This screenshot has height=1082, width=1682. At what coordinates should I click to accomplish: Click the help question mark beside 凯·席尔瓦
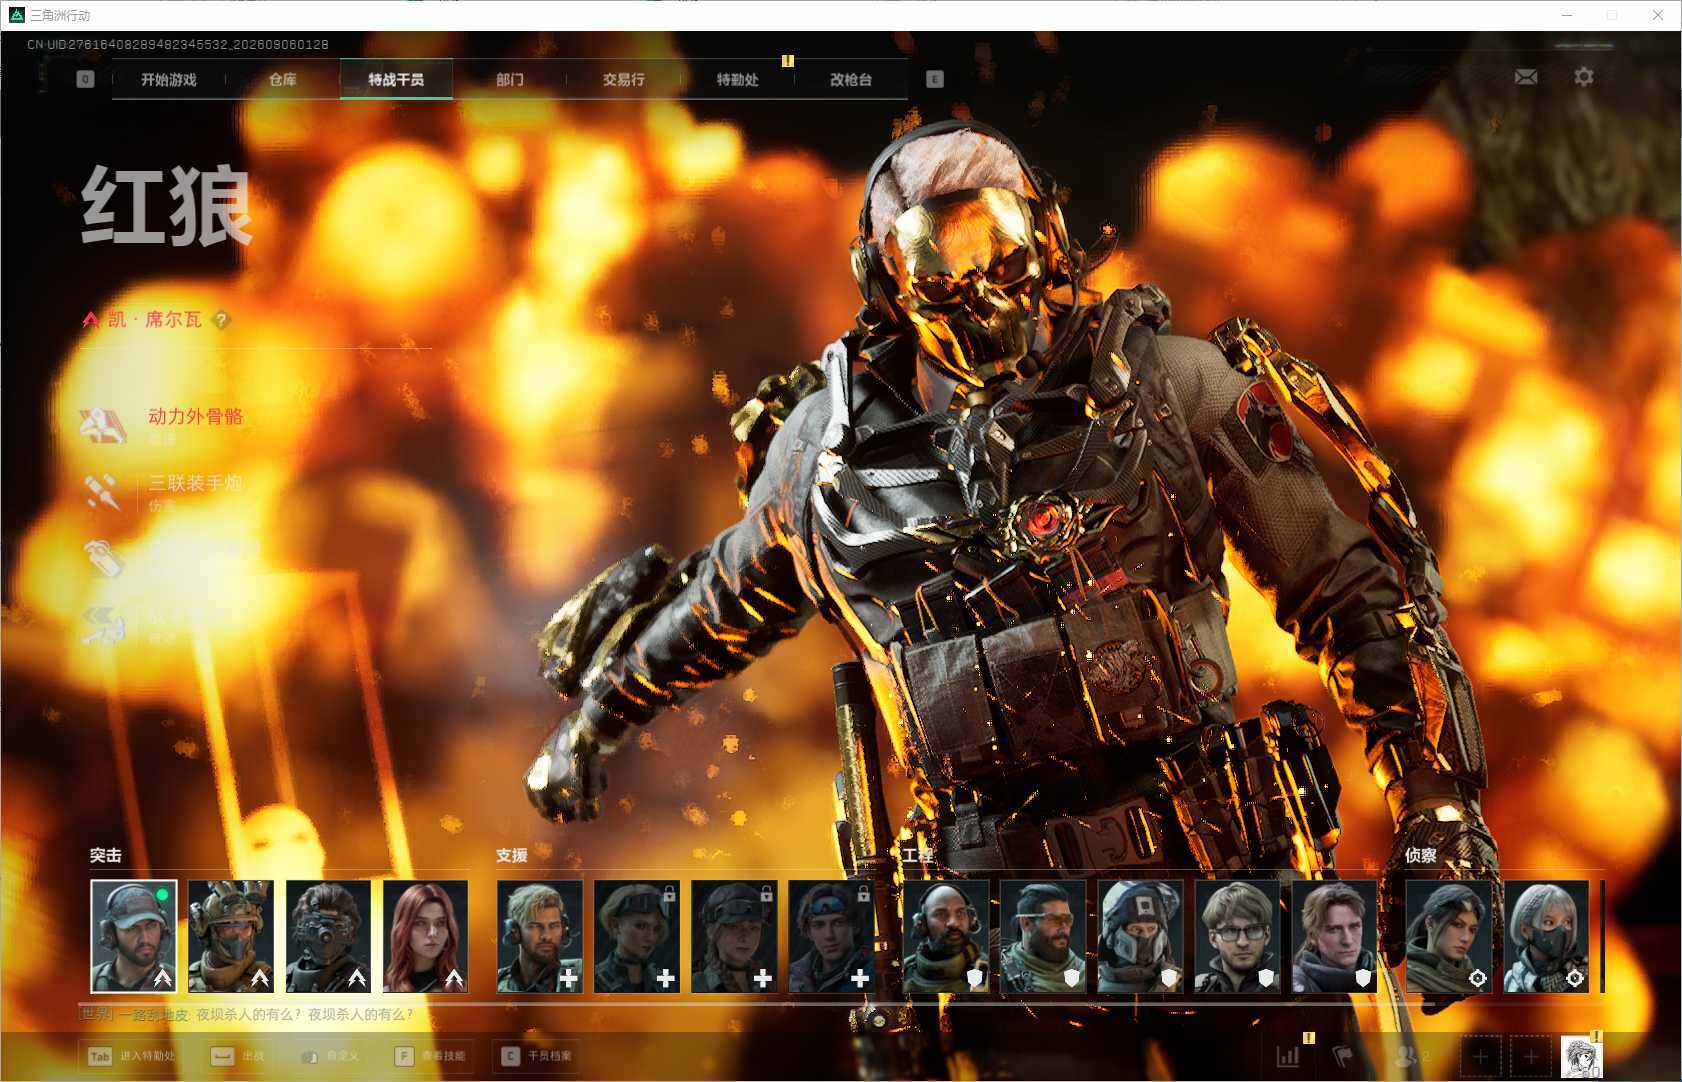(221, 320)
